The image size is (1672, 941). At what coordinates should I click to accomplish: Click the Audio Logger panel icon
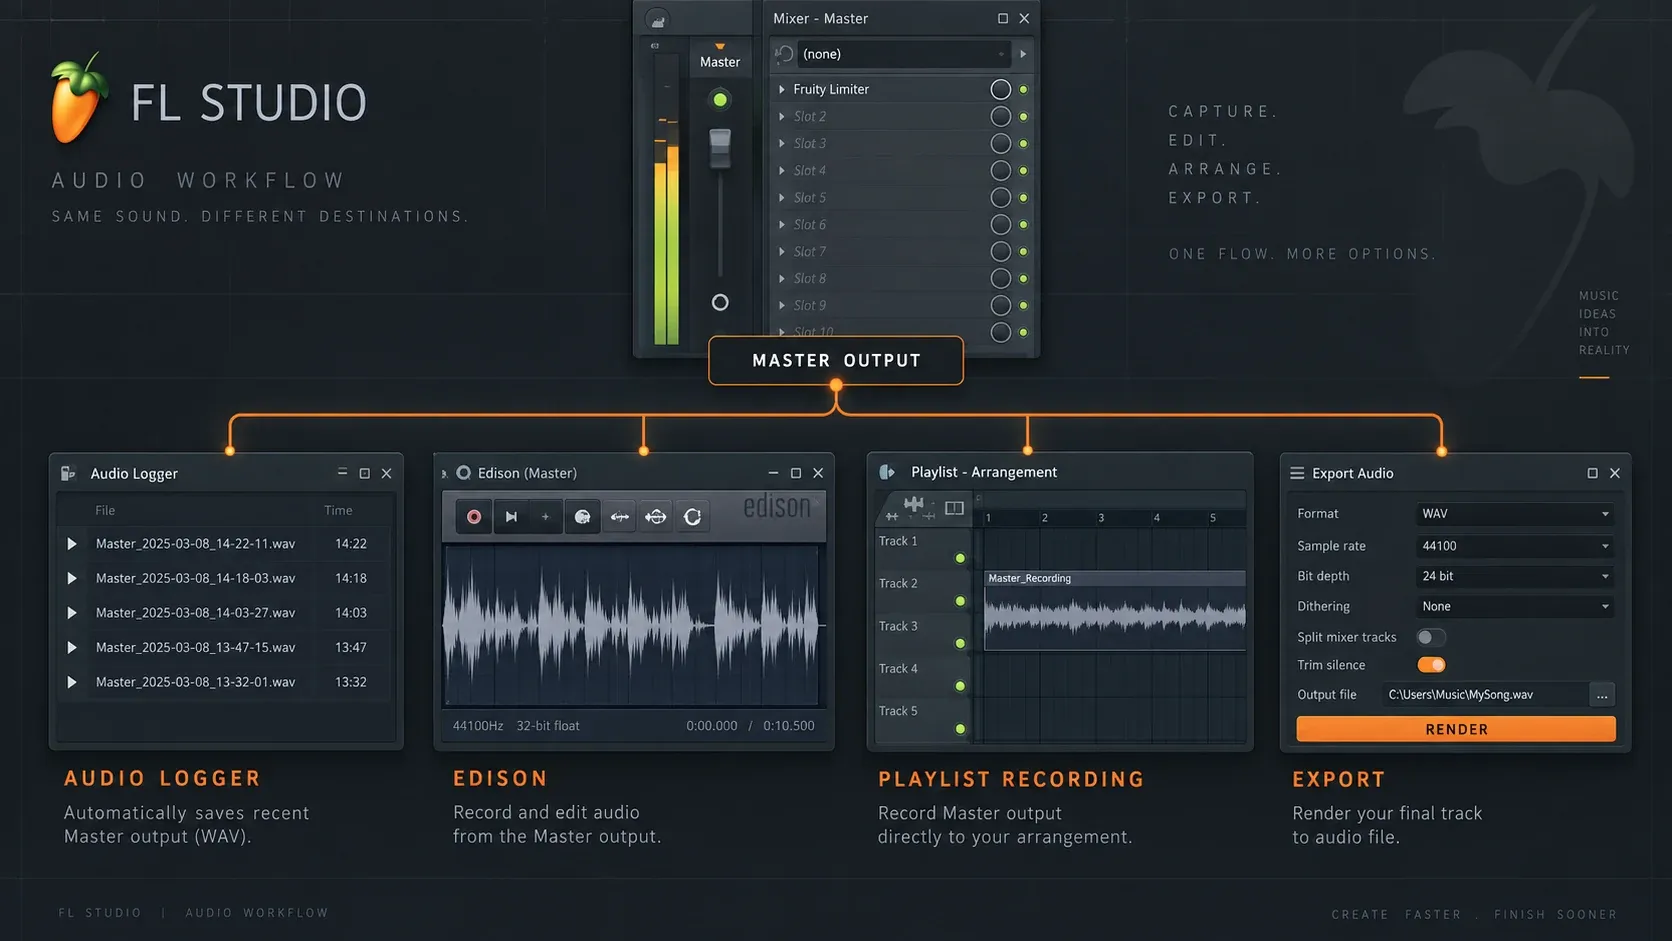coord(68,473)
